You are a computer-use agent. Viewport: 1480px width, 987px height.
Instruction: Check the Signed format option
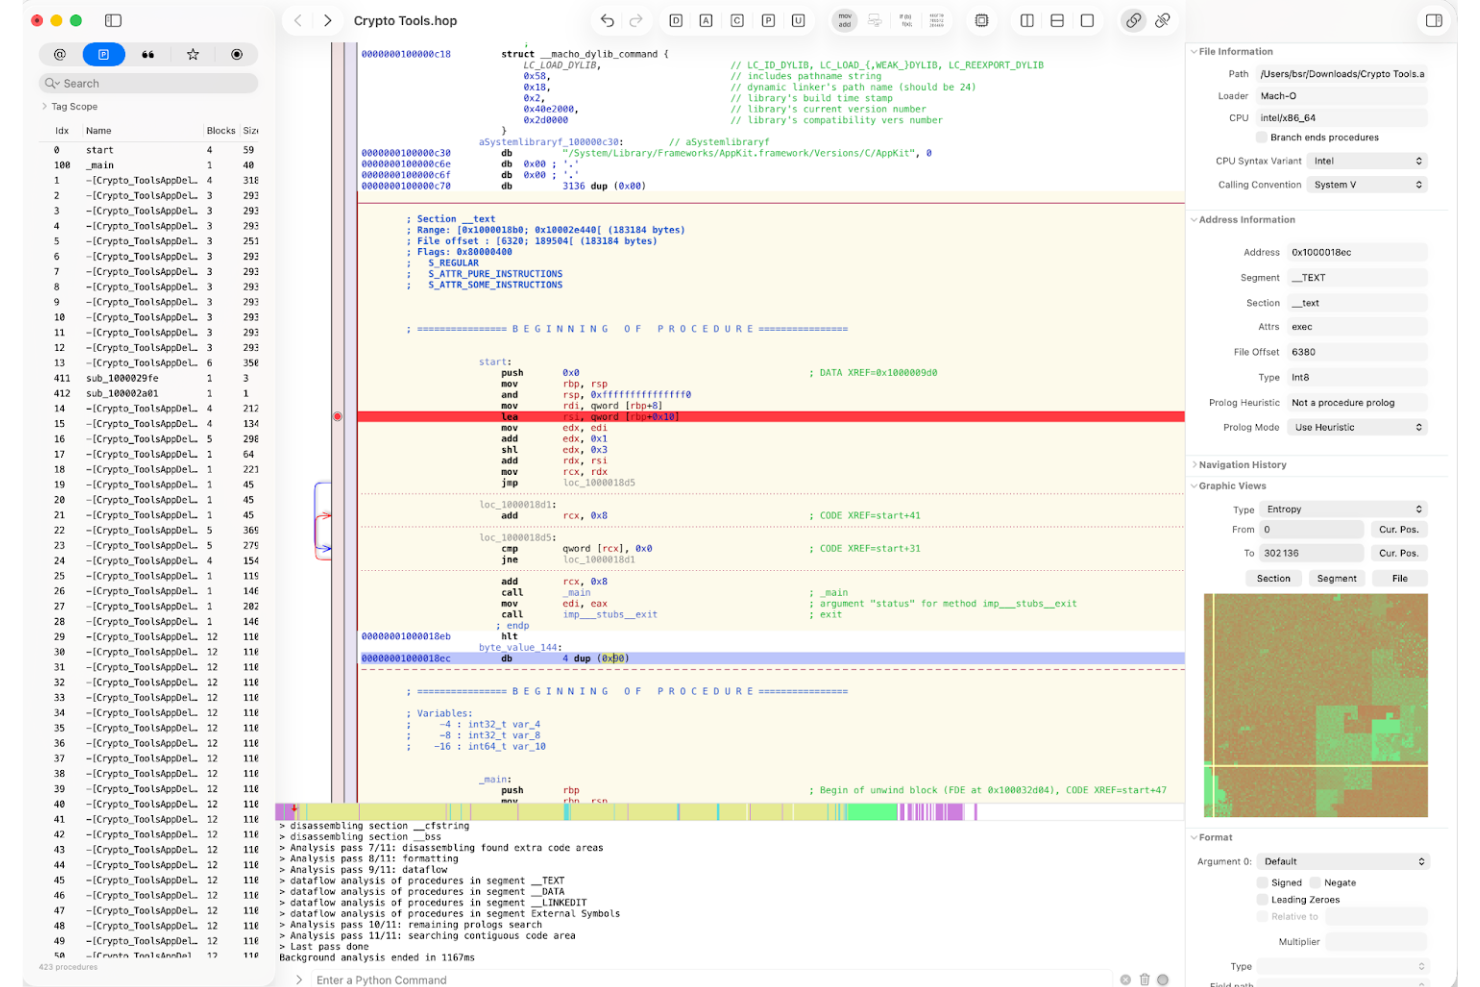click(x=1263, y=882)
